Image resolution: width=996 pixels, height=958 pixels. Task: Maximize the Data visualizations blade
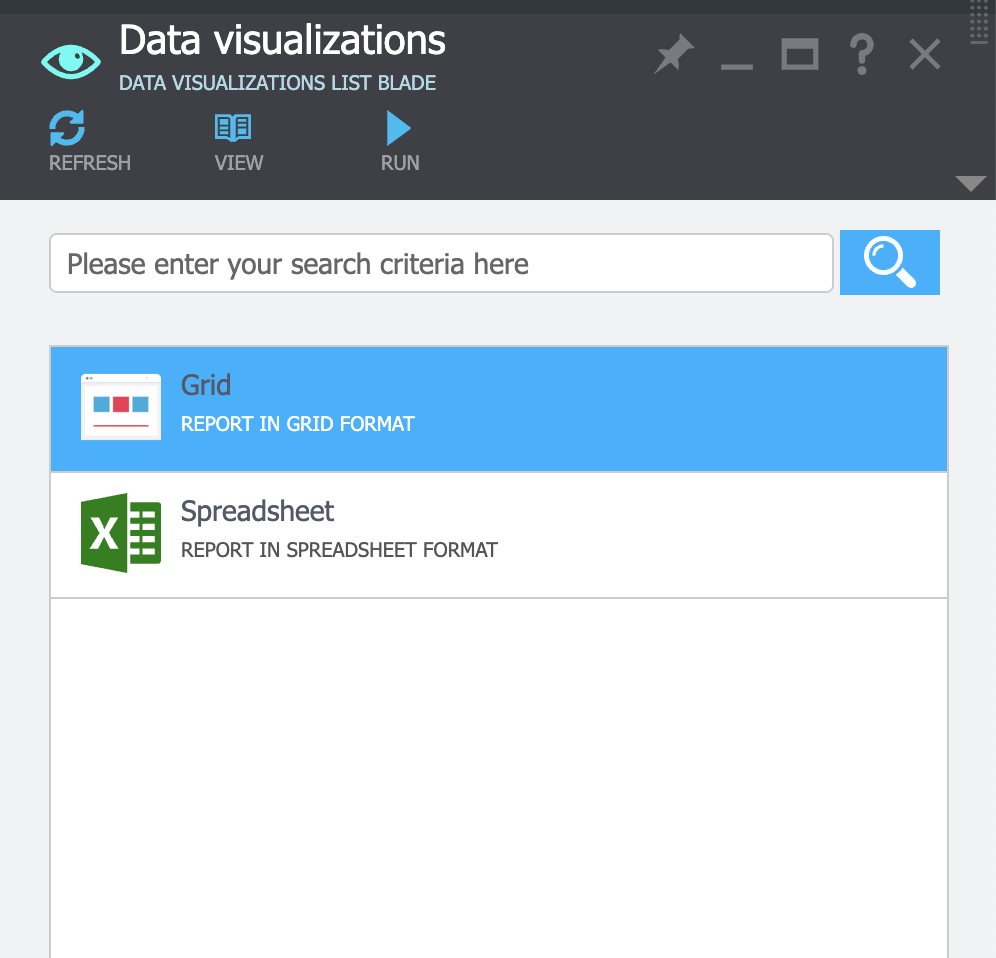(x=799, y=55)
